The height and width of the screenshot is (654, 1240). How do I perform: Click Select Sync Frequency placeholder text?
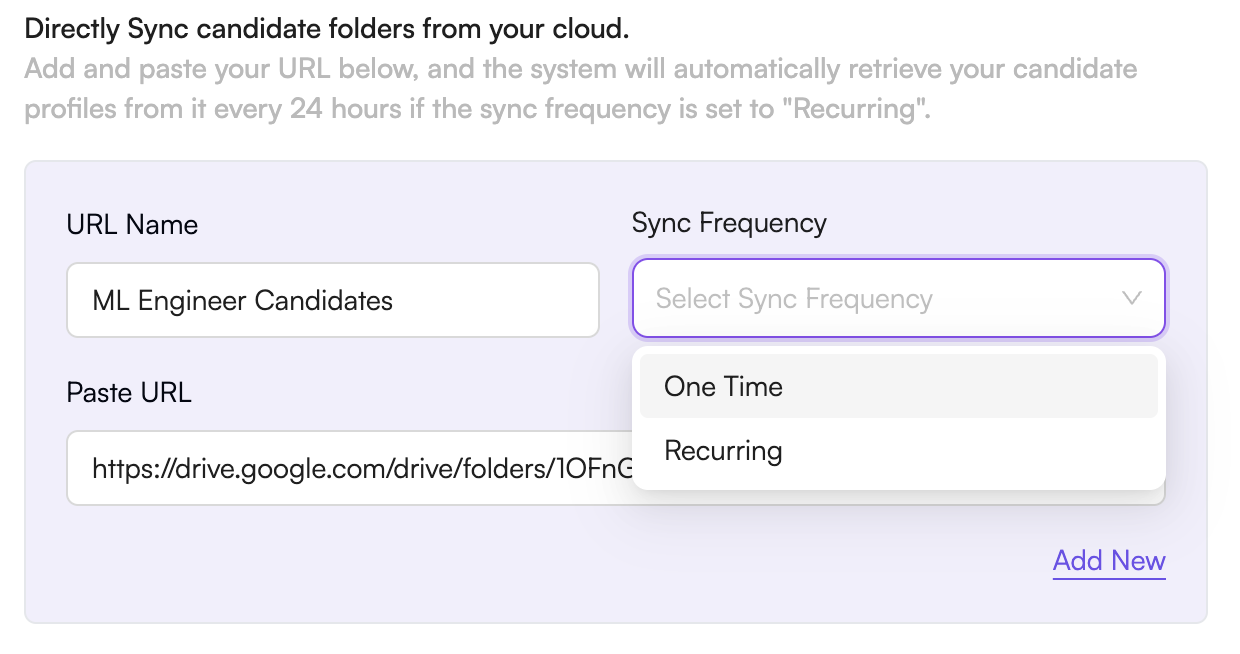click(793, 298)
